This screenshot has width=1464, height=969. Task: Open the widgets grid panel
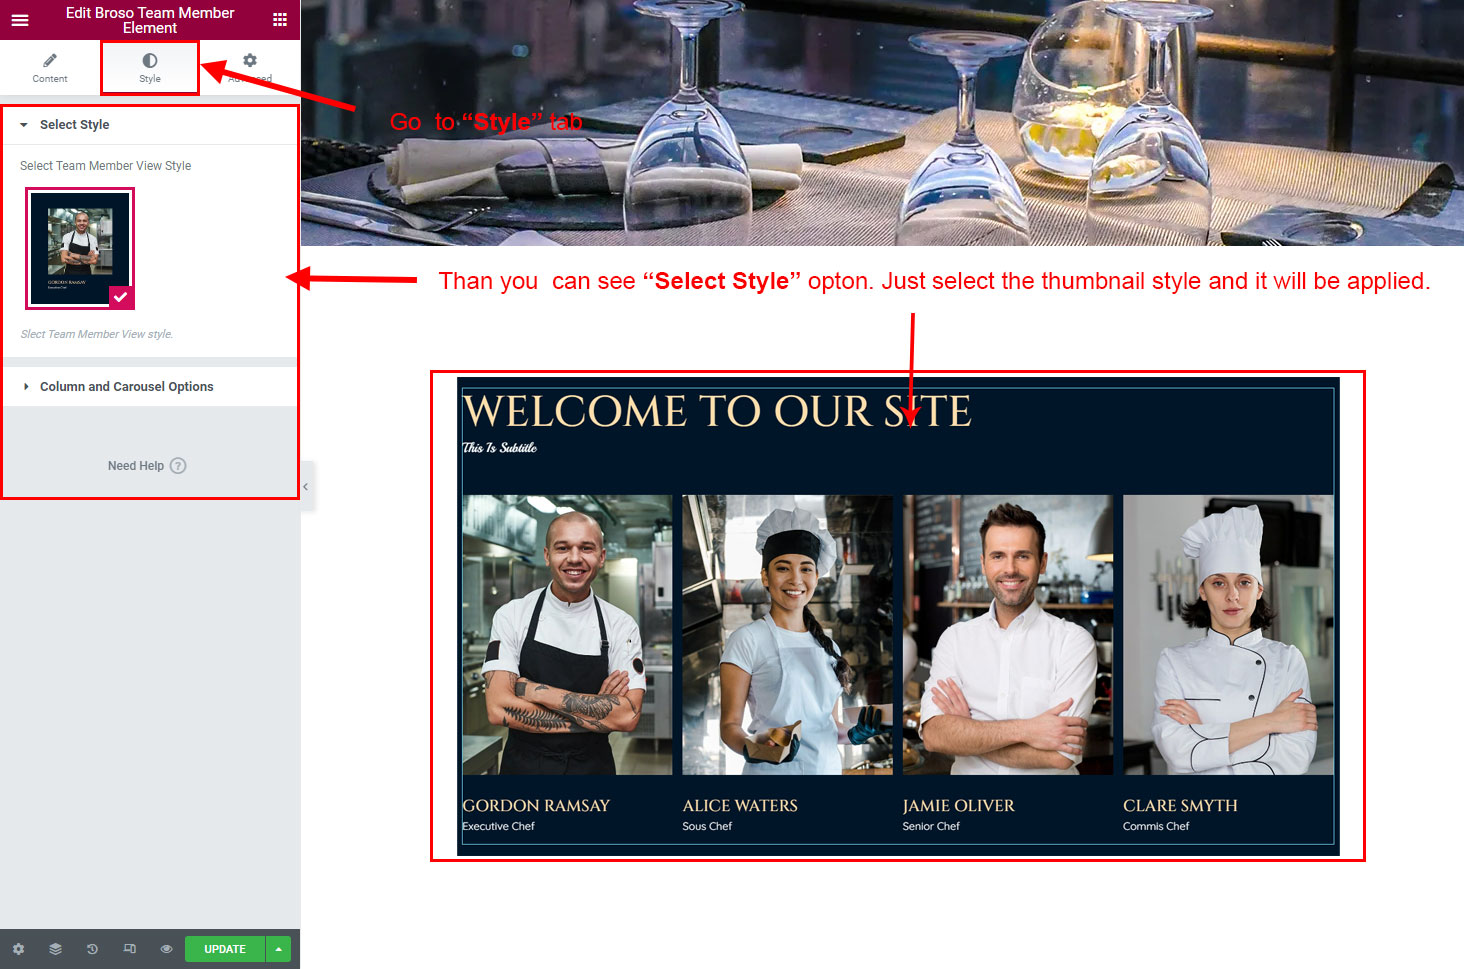[x=280, y=20]
